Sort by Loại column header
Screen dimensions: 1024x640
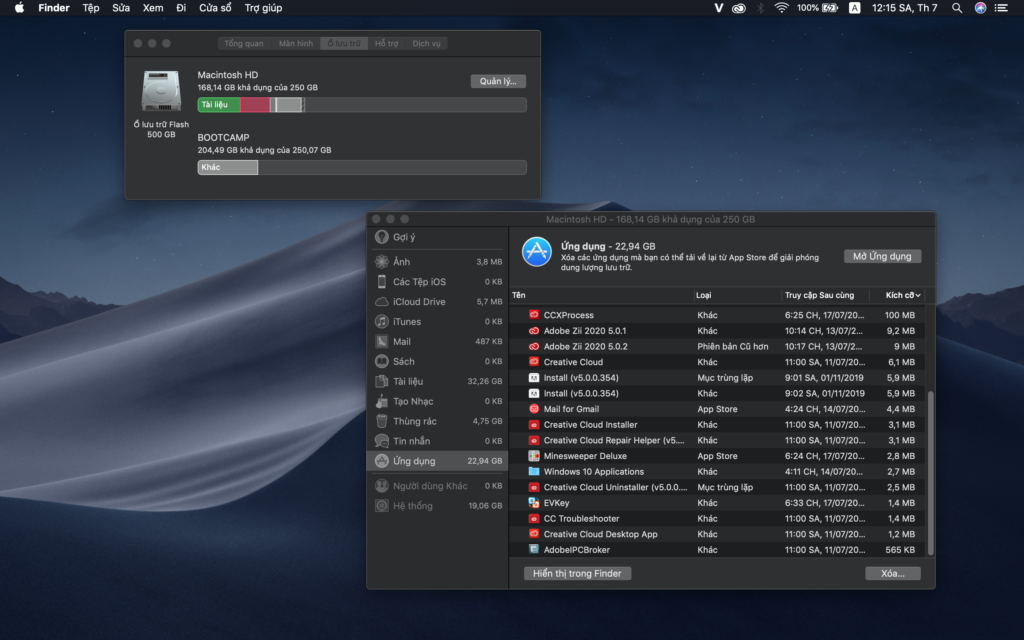point(737,295)
